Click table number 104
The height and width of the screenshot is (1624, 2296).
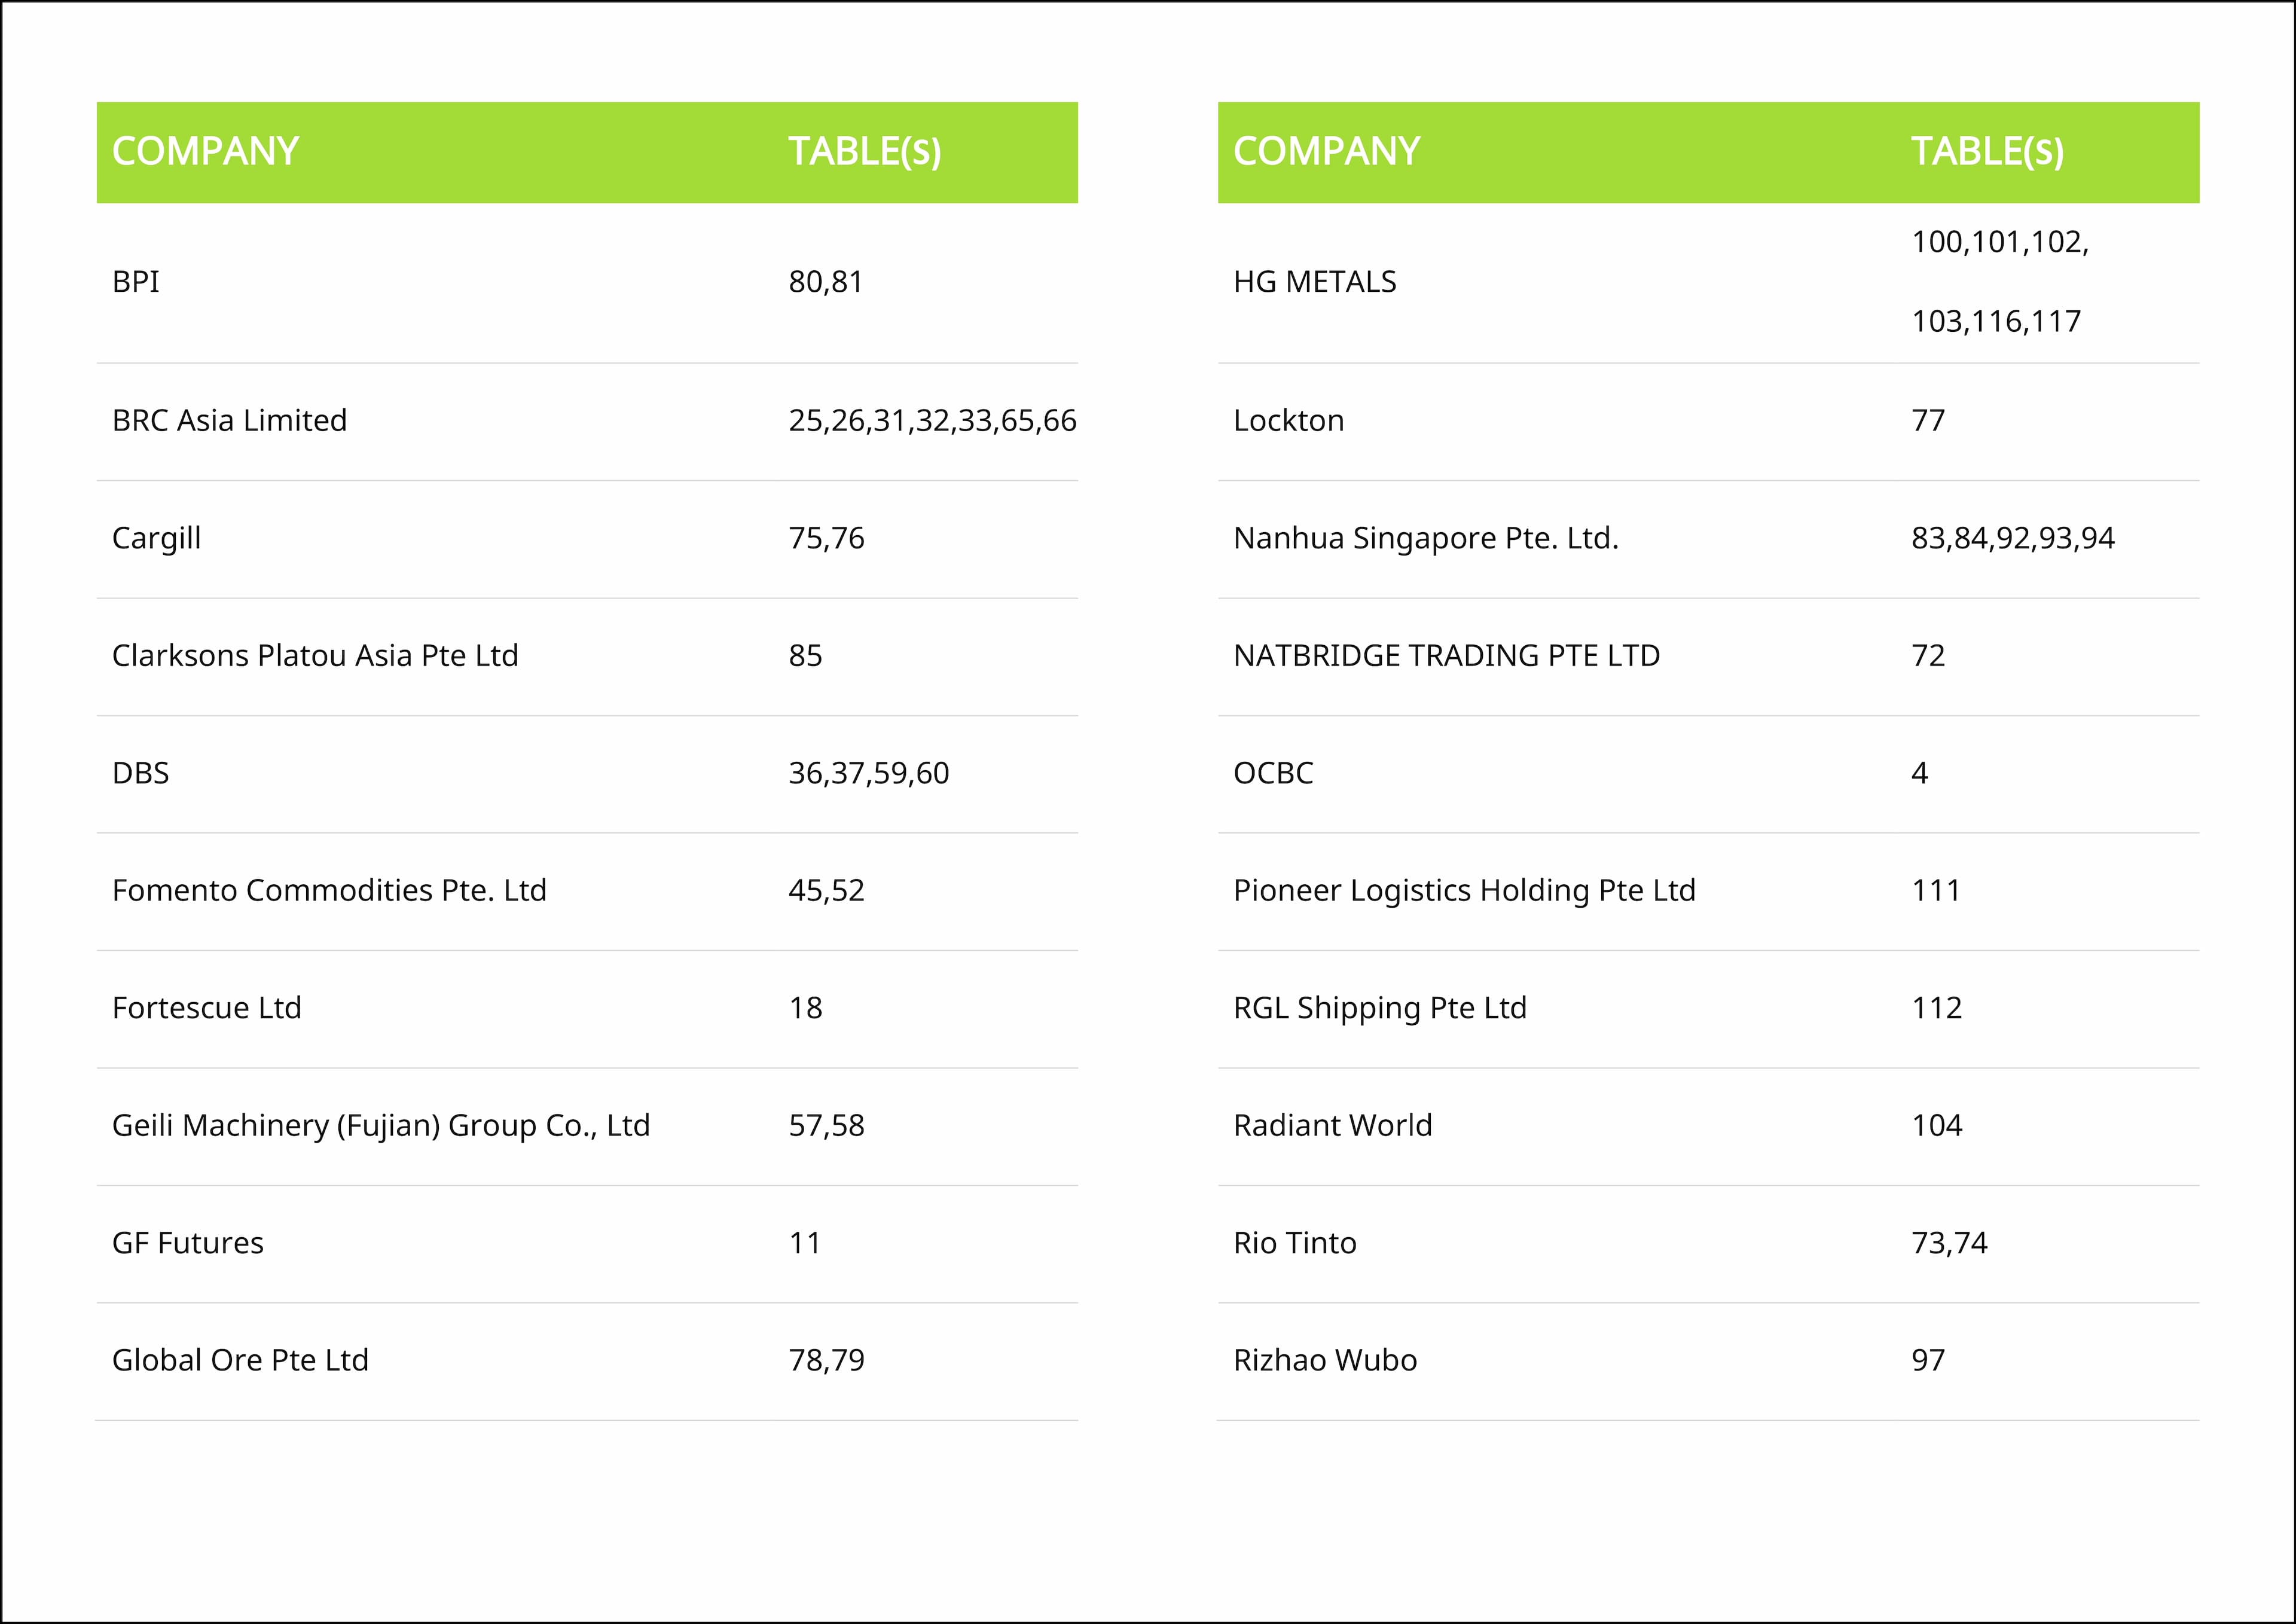1937,1126
